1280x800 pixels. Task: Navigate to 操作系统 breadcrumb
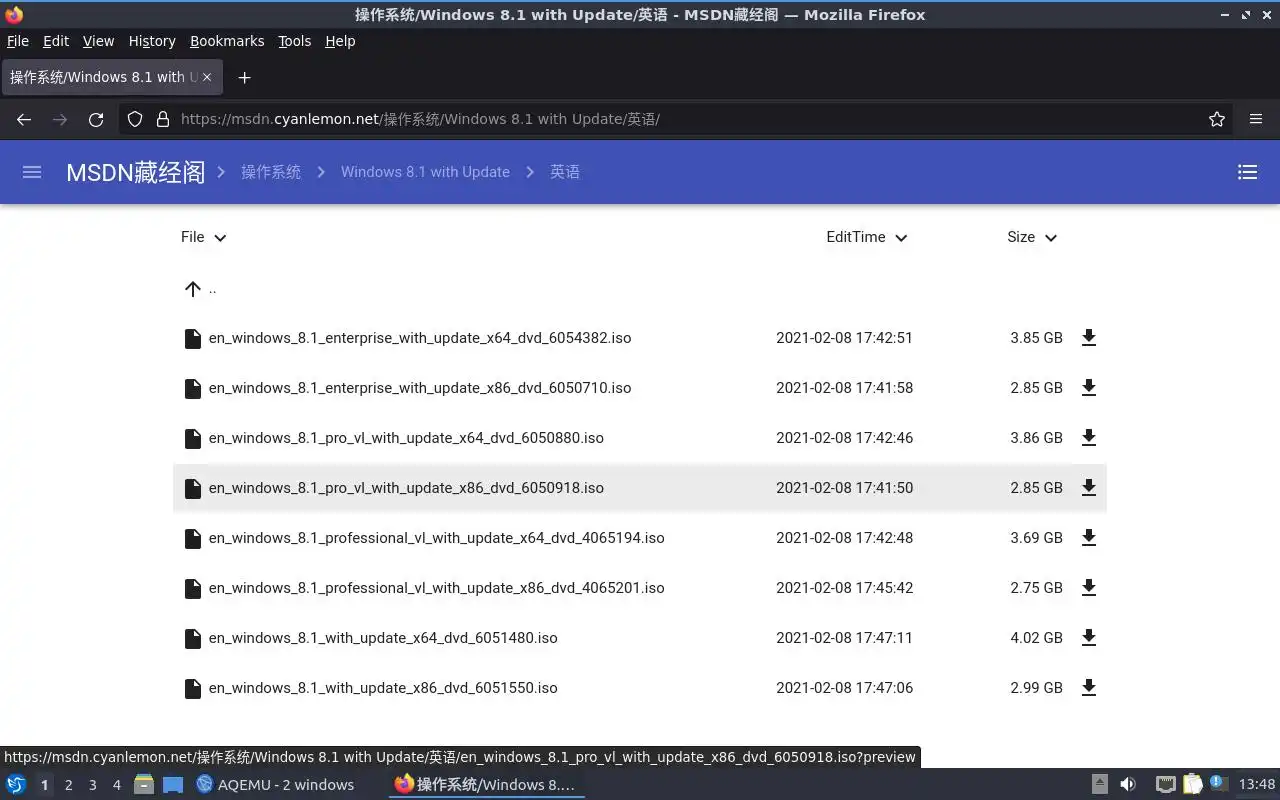tap(271, 172)
